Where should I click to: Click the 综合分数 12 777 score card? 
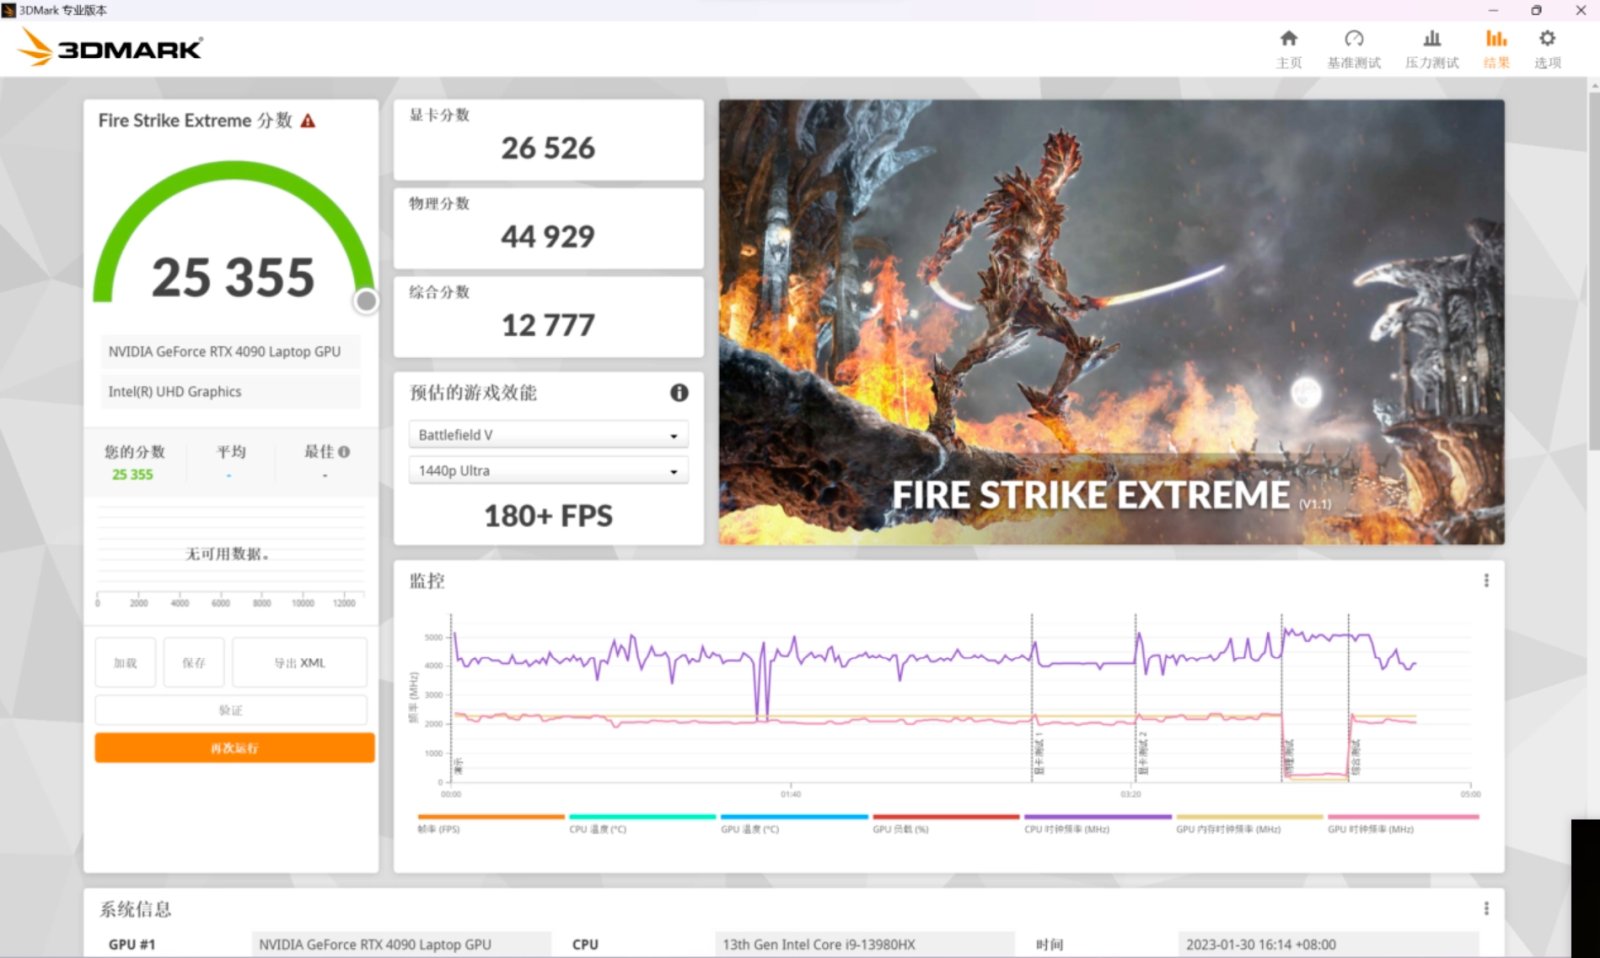tap(548, 317)
